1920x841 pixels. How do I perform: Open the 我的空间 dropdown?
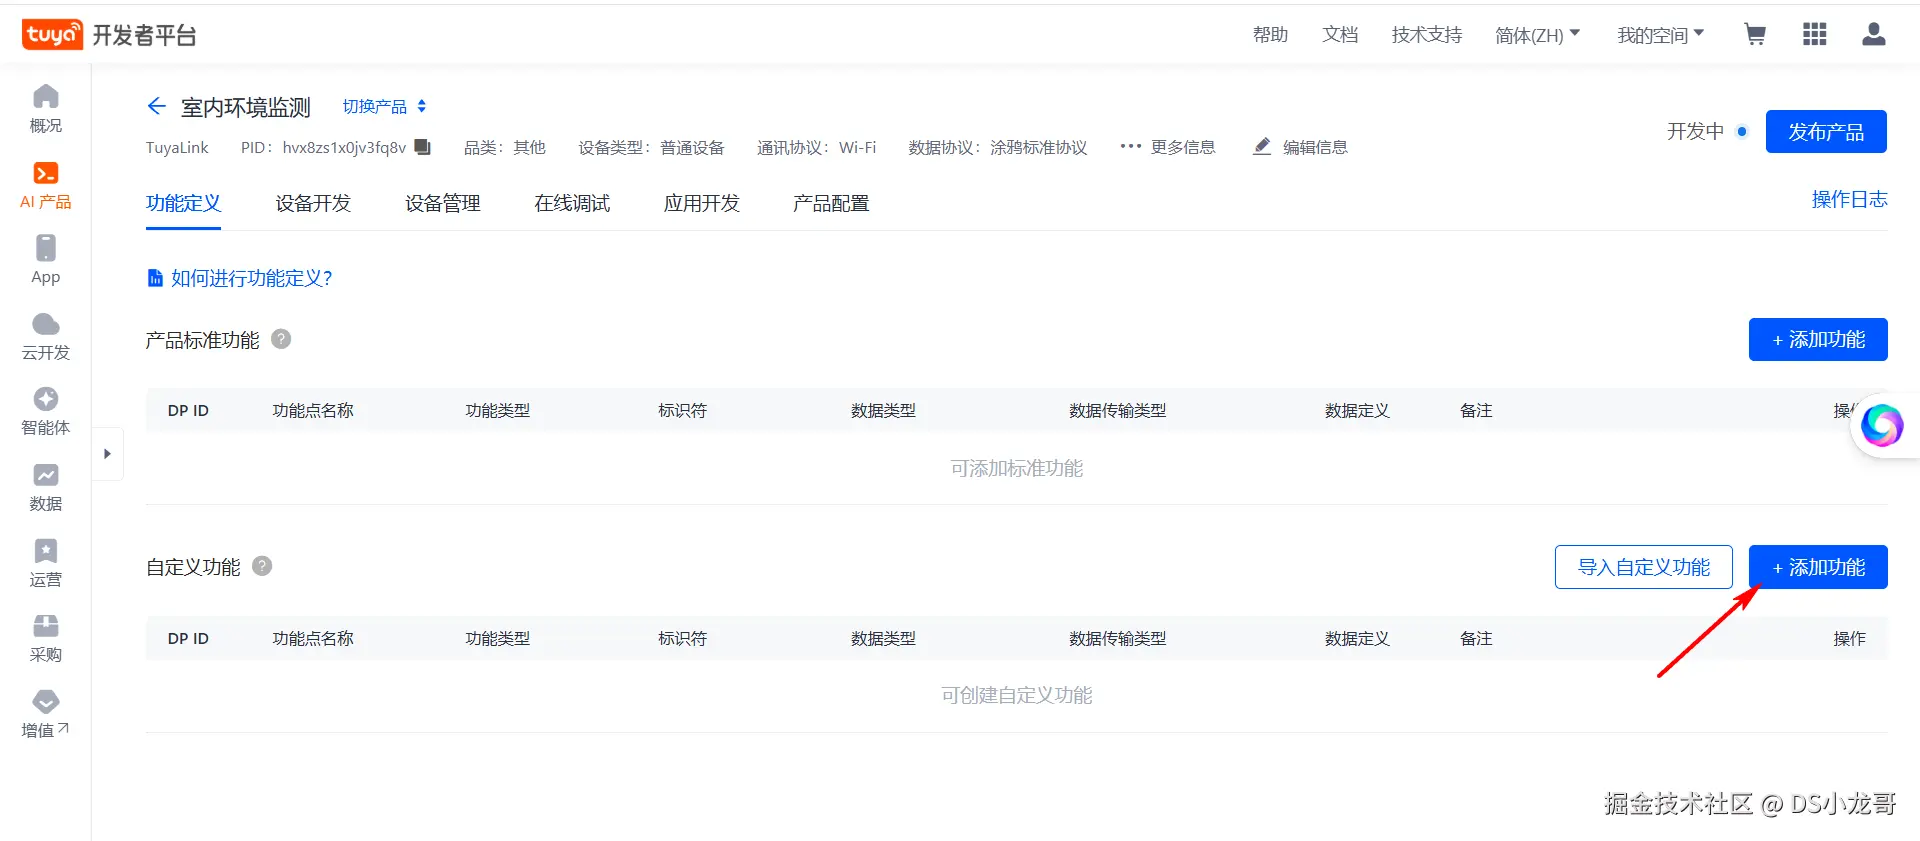click(x=1661, y=35)
